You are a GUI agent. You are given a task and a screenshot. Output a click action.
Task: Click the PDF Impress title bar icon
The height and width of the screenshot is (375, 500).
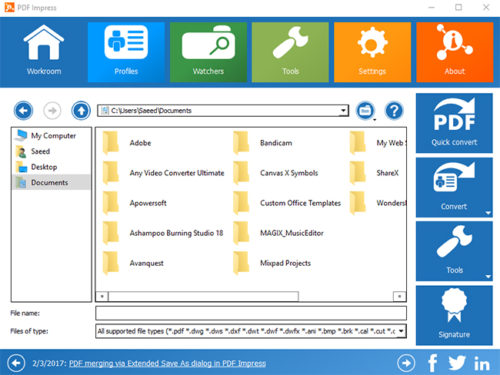(9, 7)
